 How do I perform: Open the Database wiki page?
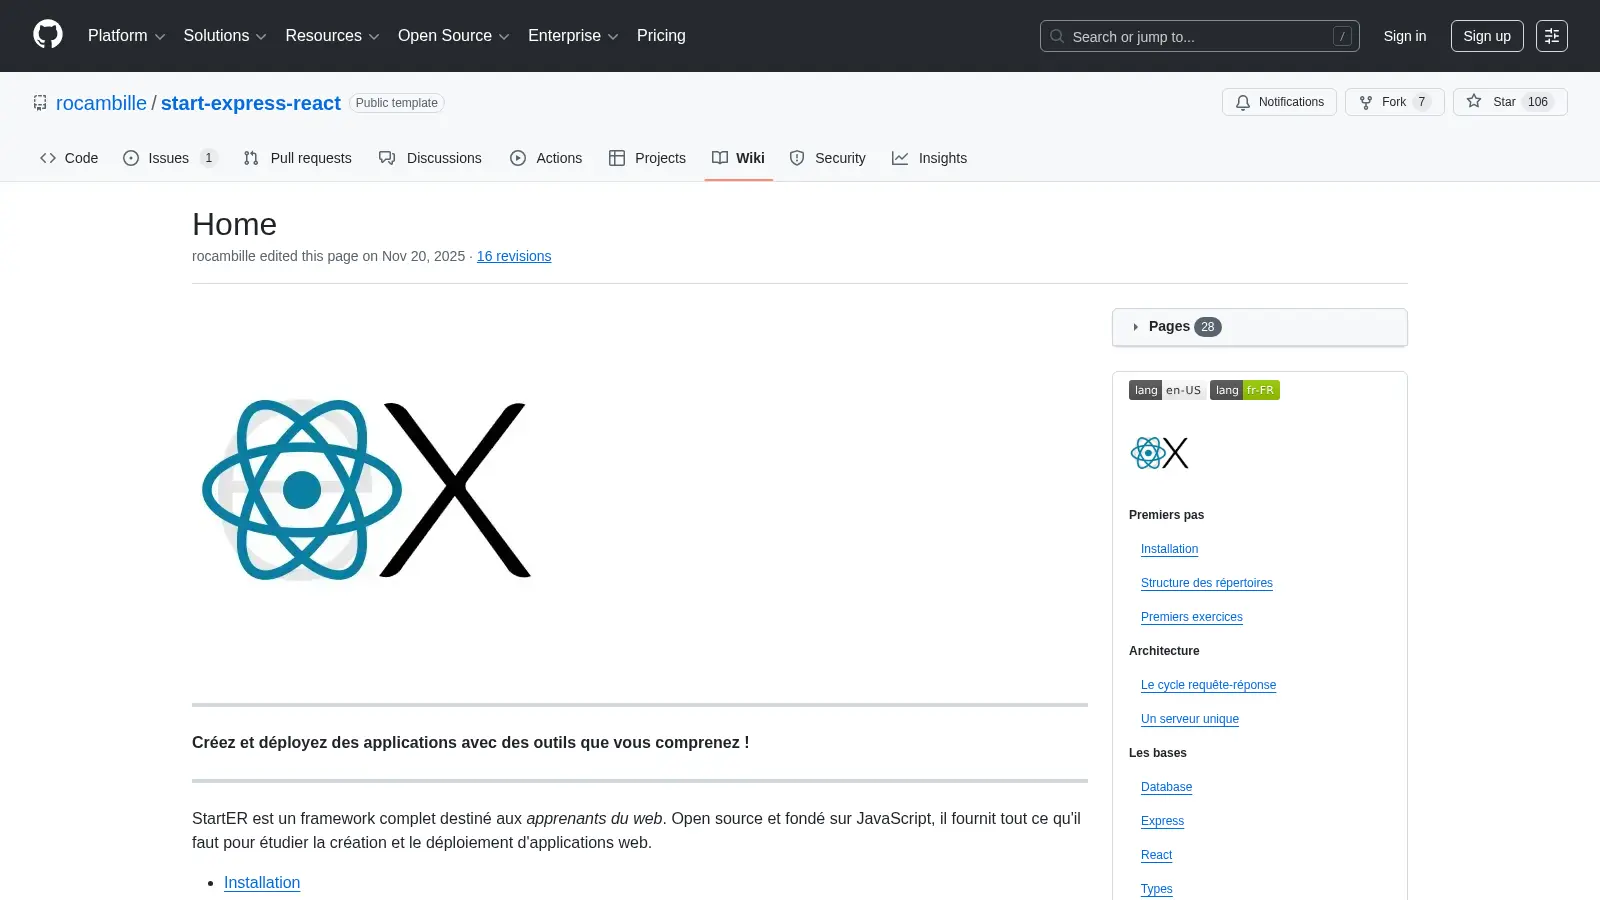[x=1166, y=787]
